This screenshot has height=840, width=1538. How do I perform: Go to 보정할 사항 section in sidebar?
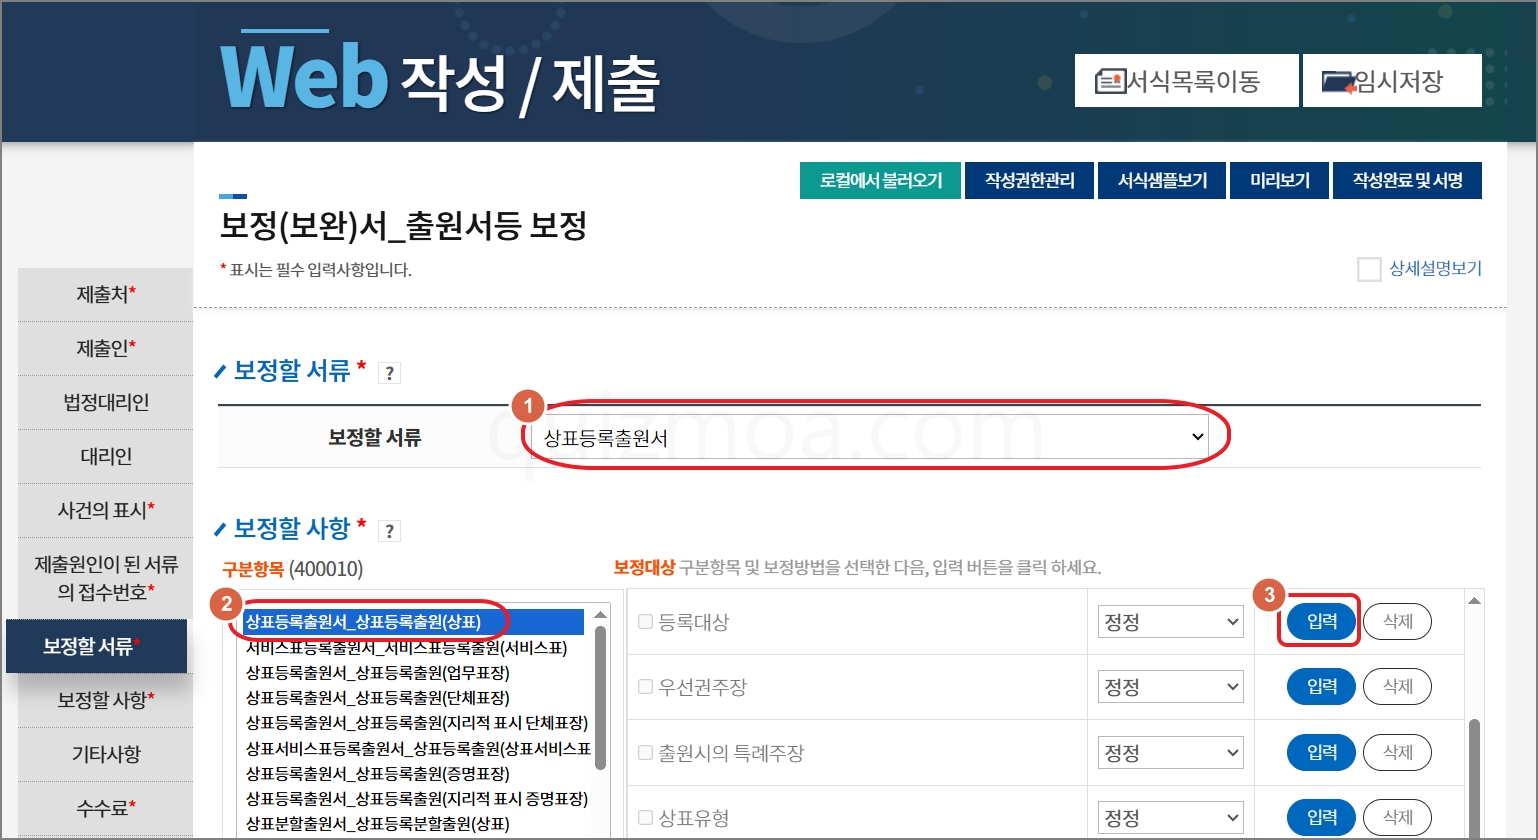click(x=106, y=700)
